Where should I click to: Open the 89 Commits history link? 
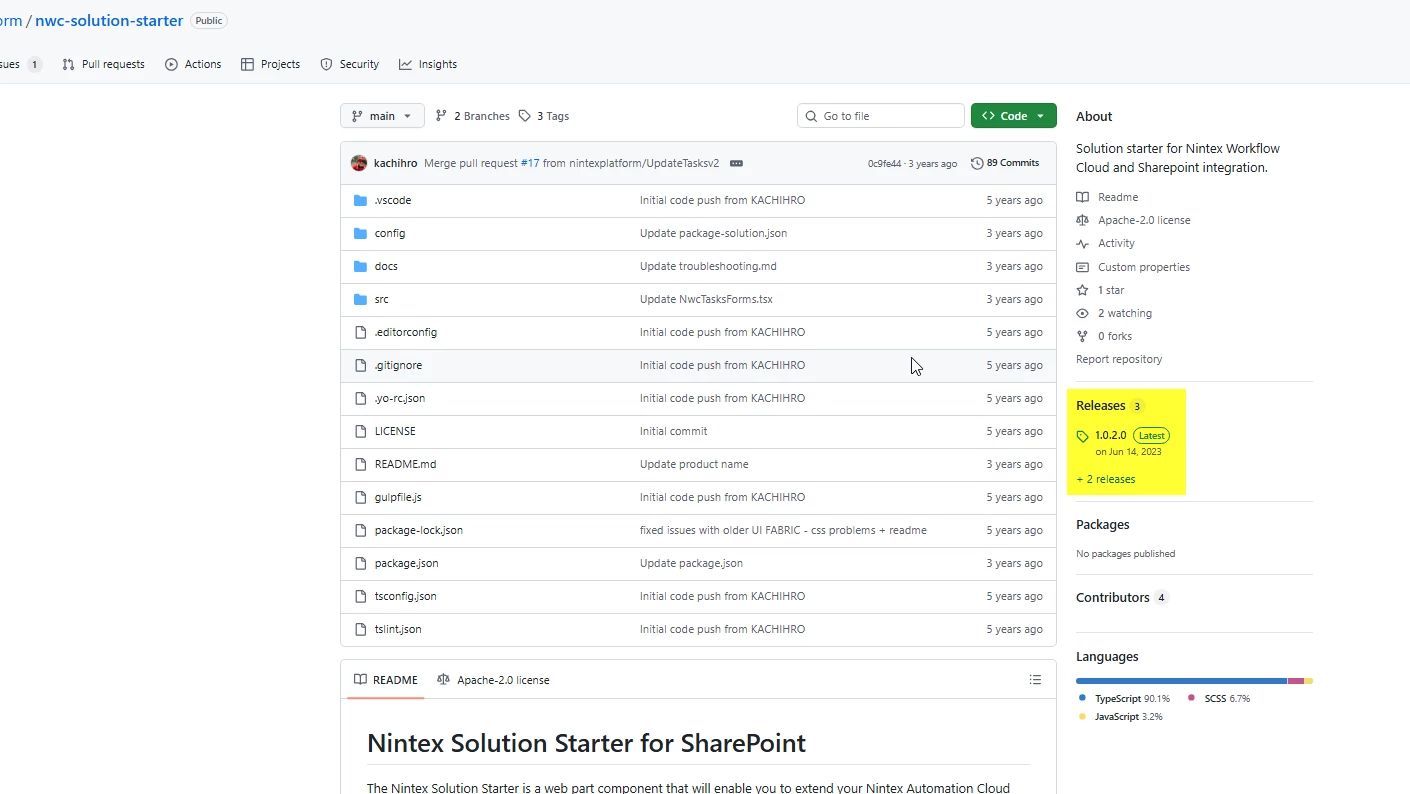(1005, 163)
